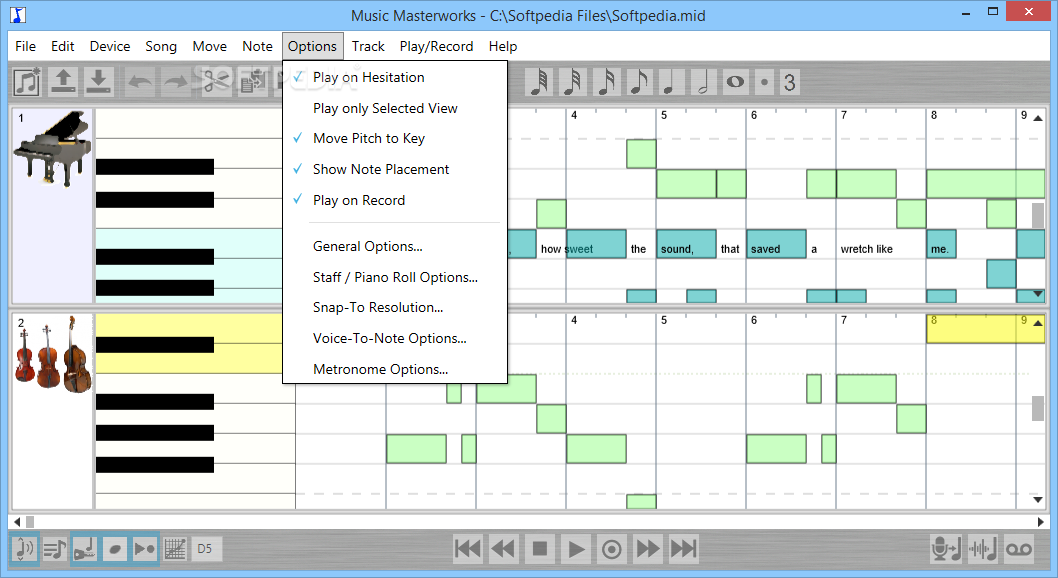Toggle the note sound preview icon
The image size is (1058, 578).
[24, 549]
